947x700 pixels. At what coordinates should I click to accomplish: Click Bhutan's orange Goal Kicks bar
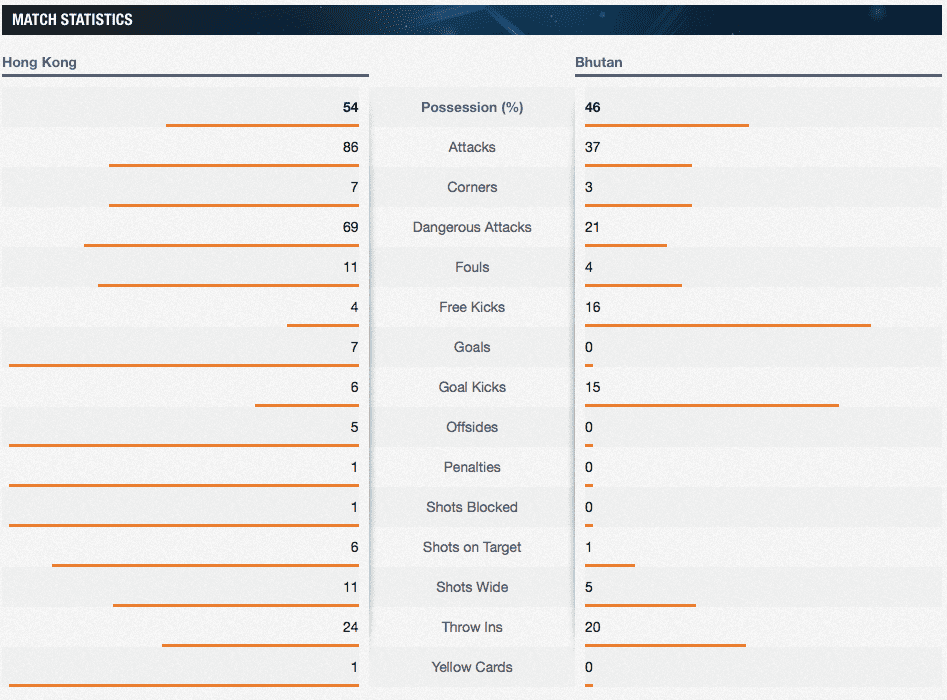[x=711, y=405]
